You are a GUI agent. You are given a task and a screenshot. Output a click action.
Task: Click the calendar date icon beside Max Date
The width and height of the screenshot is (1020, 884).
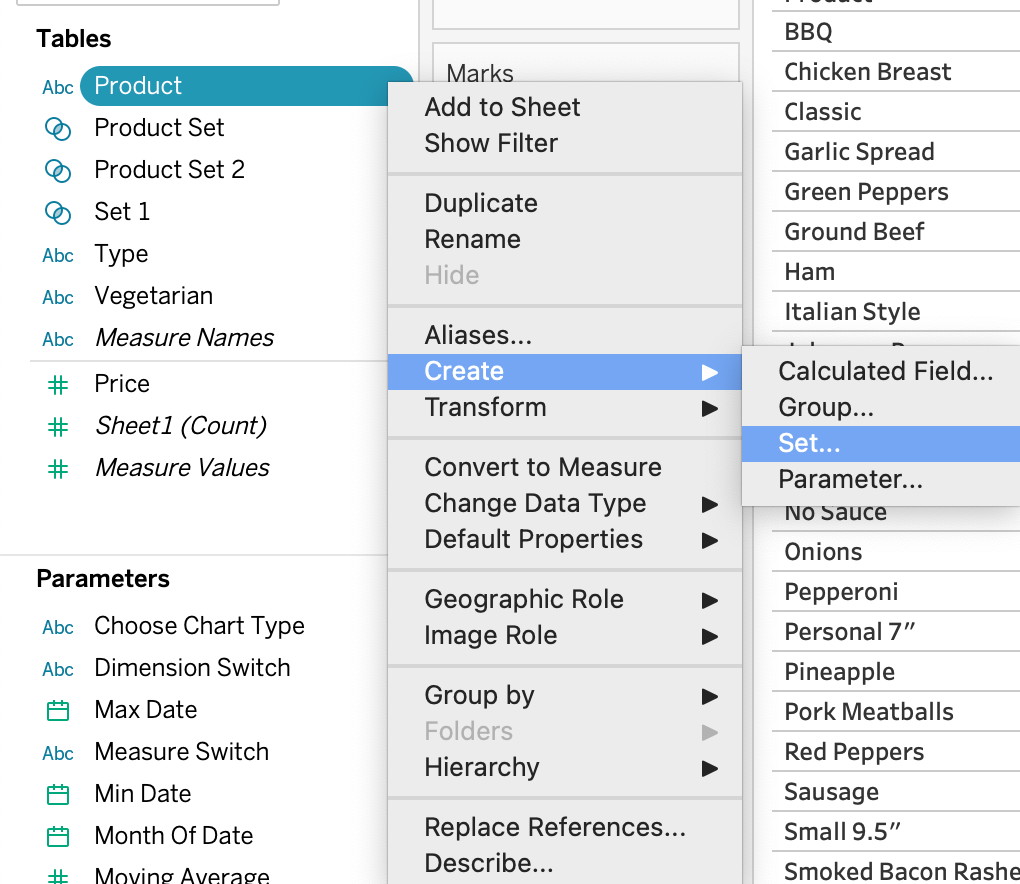click(58, 710)
